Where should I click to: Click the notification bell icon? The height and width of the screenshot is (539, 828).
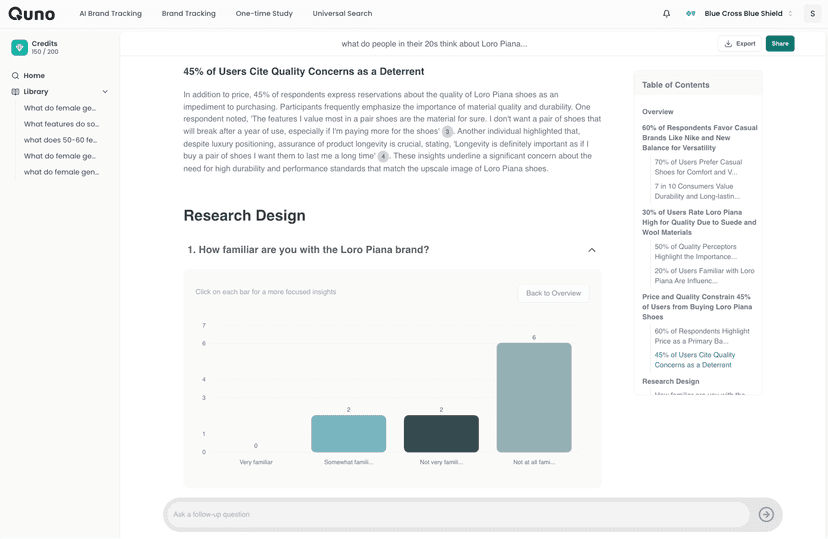(x=667, y=14)
